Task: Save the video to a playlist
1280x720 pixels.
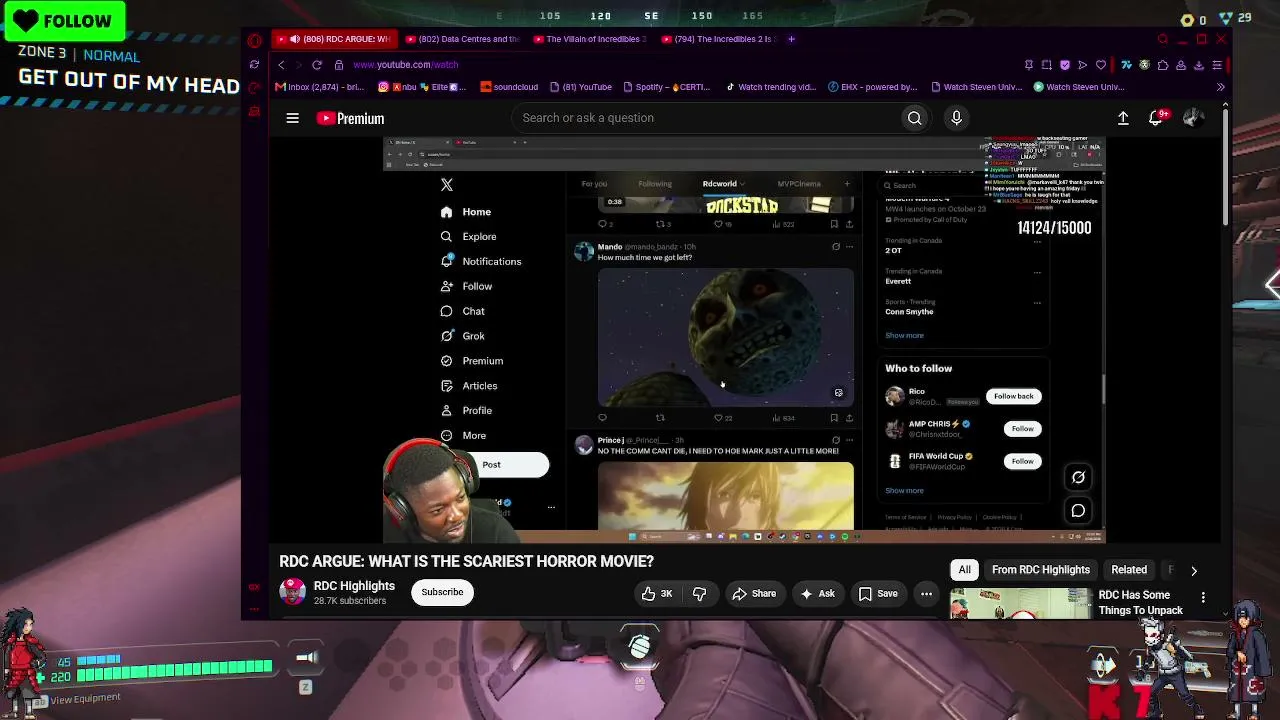Action: 878,594
